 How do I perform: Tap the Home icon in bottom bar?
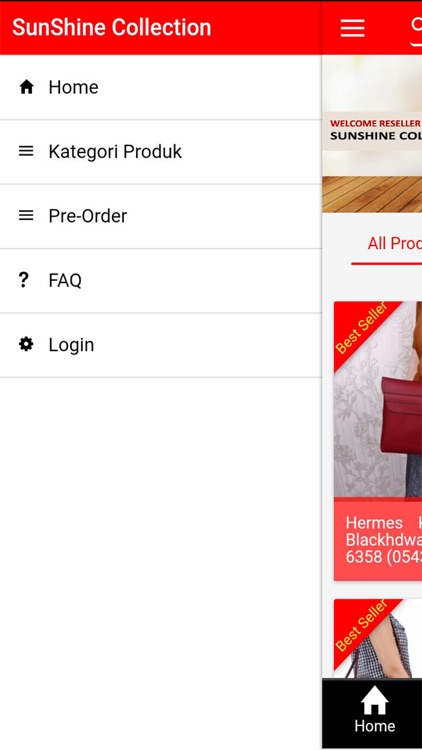pyautogui.click(x=375, y=700)
